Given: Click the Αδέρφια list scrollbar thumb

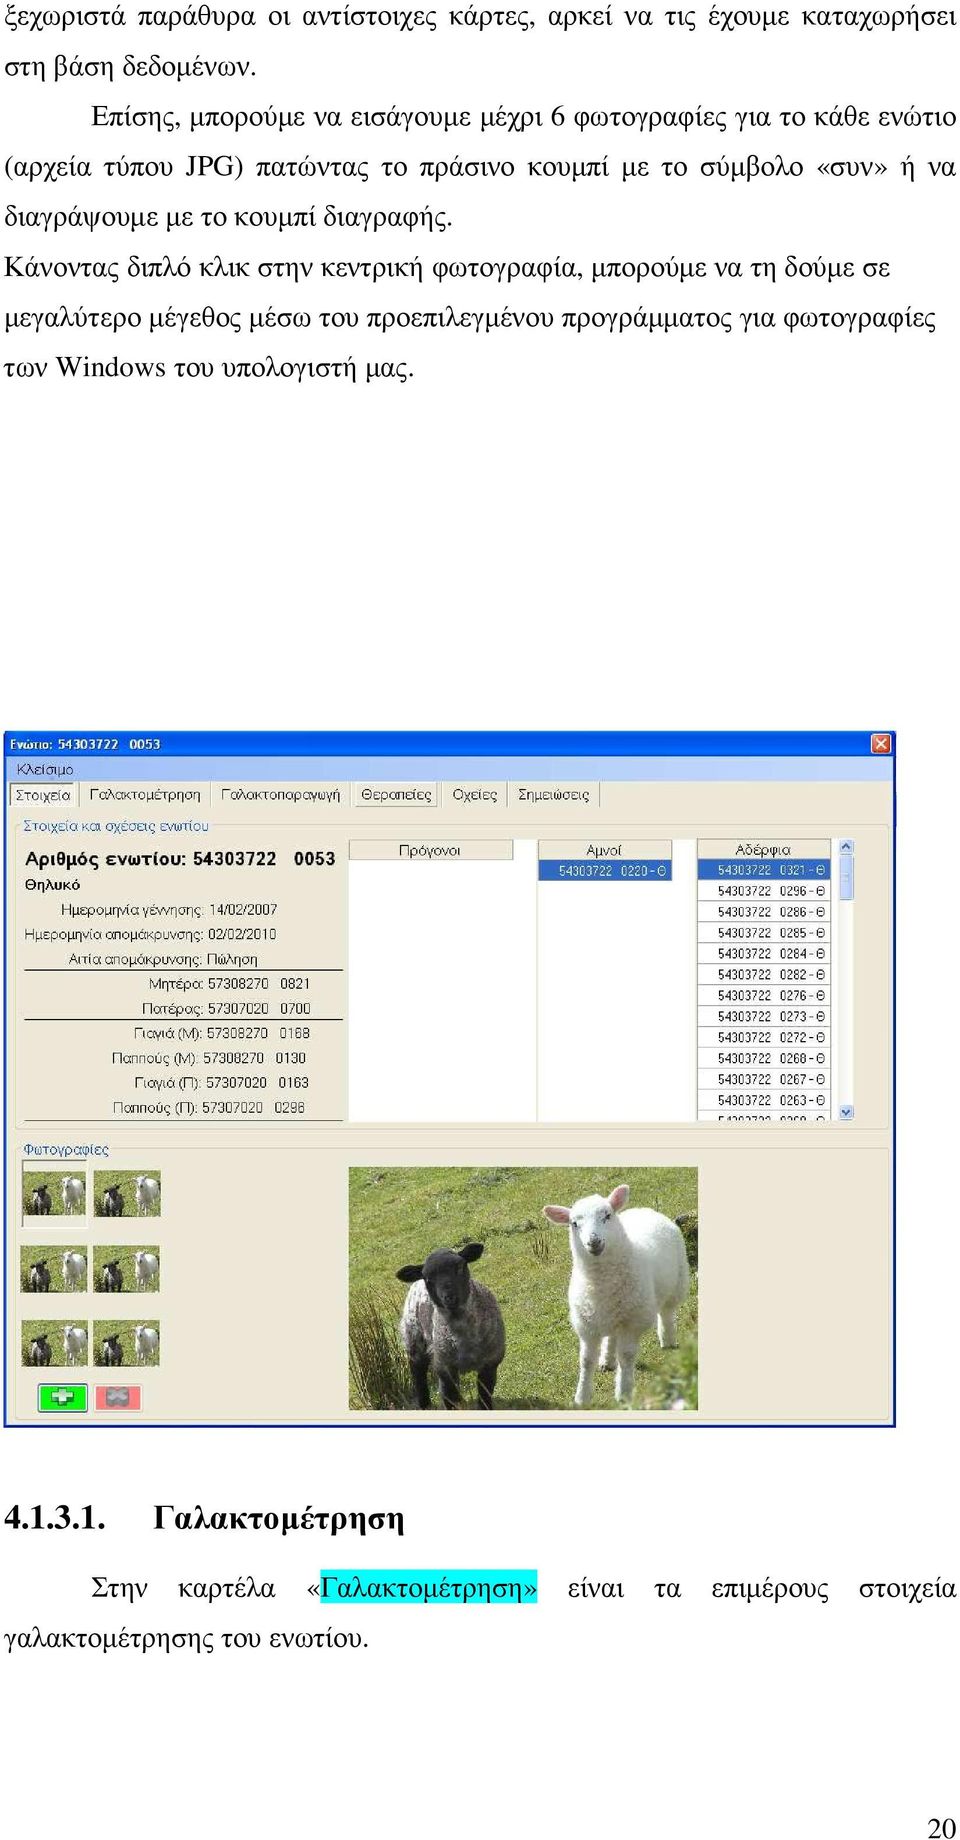Looking at the screenshot, I should click(x=846, y=878).
